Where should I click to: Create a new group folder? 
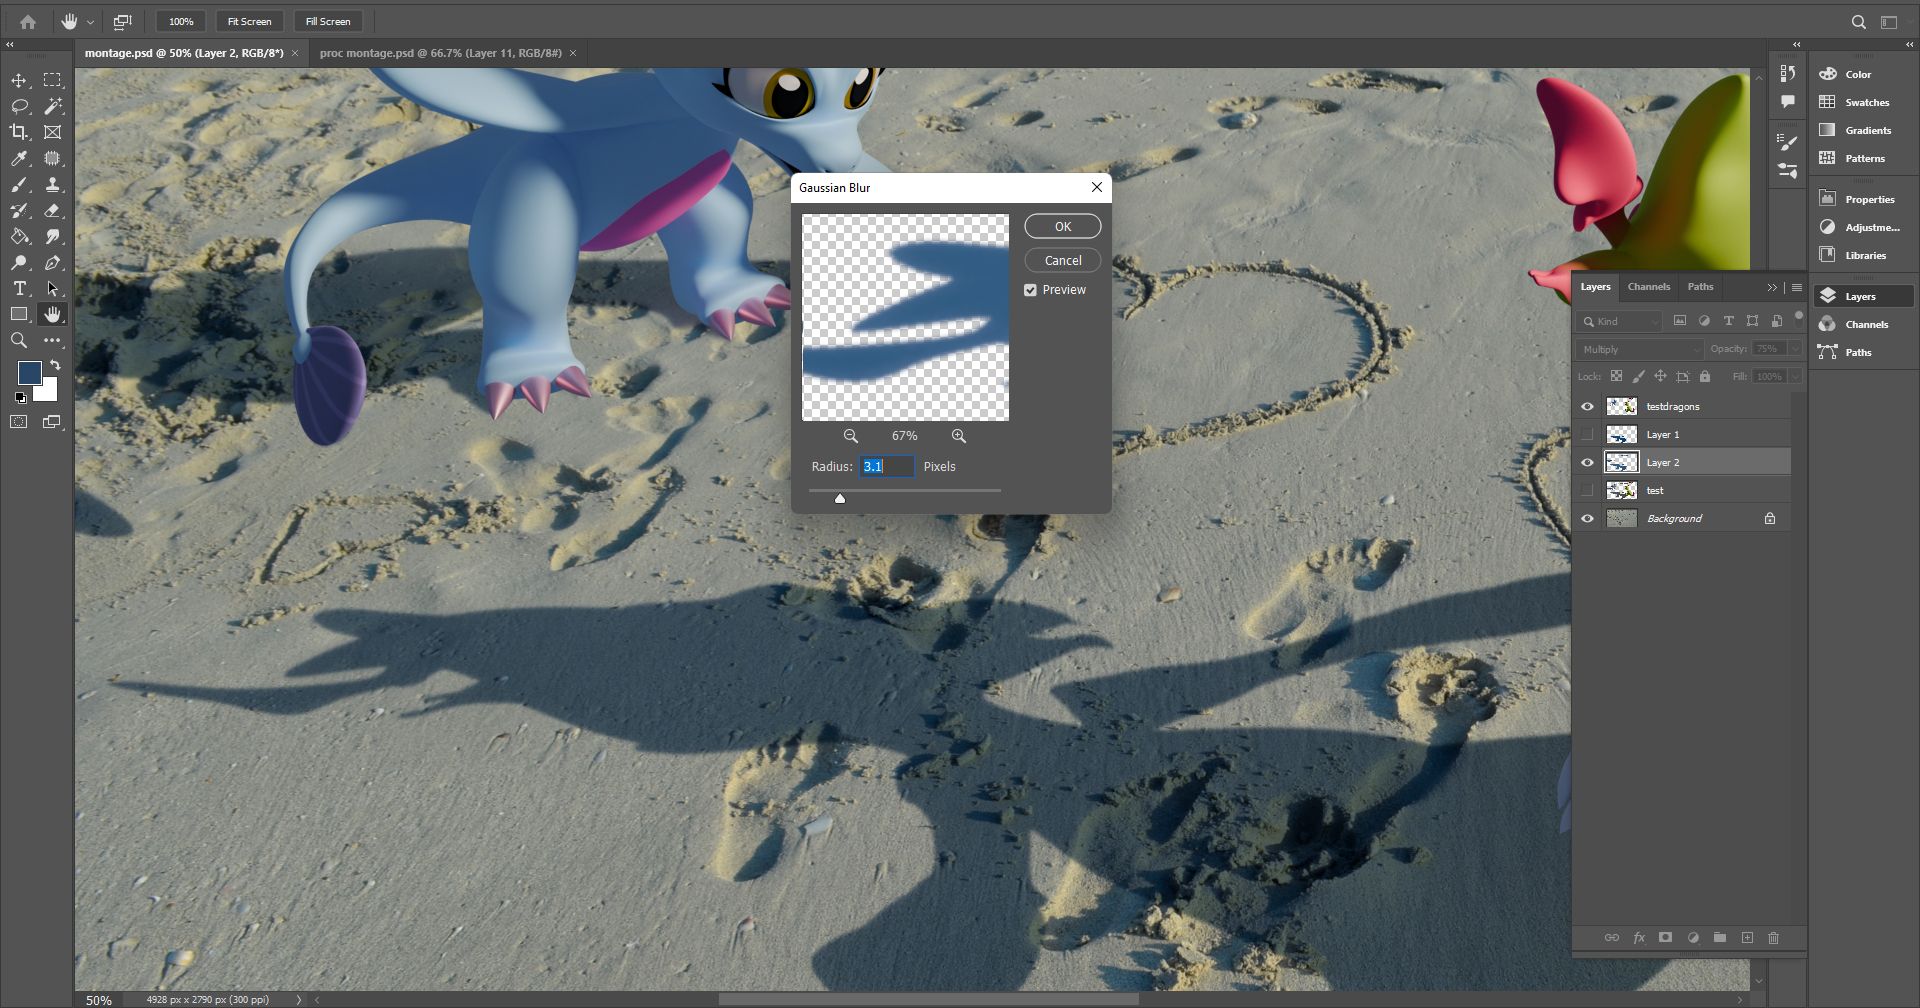1720,938
